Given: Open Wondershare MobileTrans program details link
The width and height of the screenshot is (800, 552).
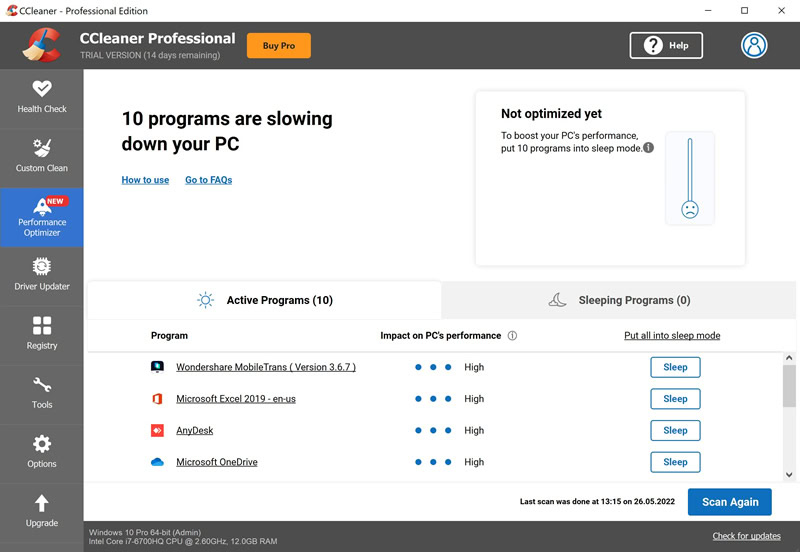Looking at the screenshot, I should [266, 367].
